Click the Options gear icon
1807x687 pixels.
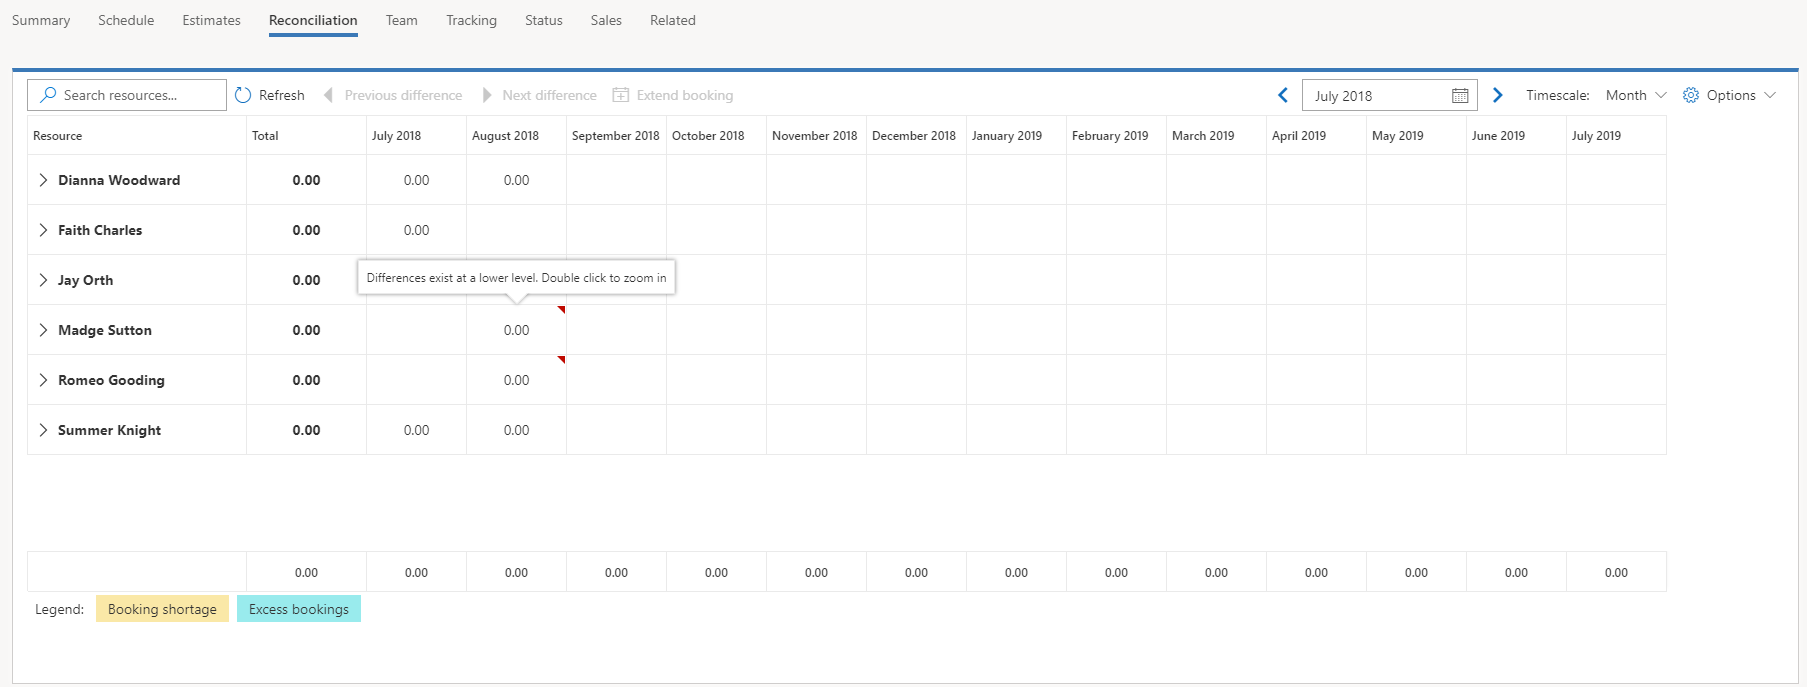(1691, 95)
